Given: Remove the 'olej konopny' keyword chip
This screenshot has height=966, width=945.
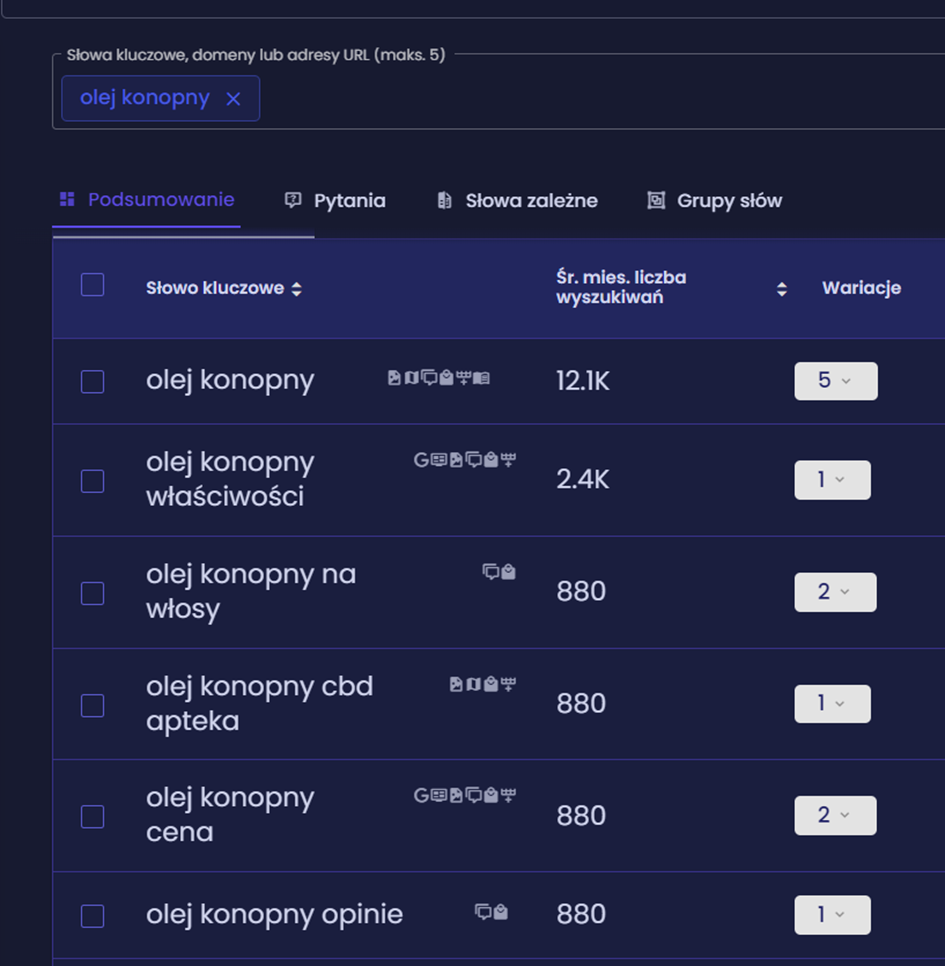Looking at the screenshot, I should (233, 98).
